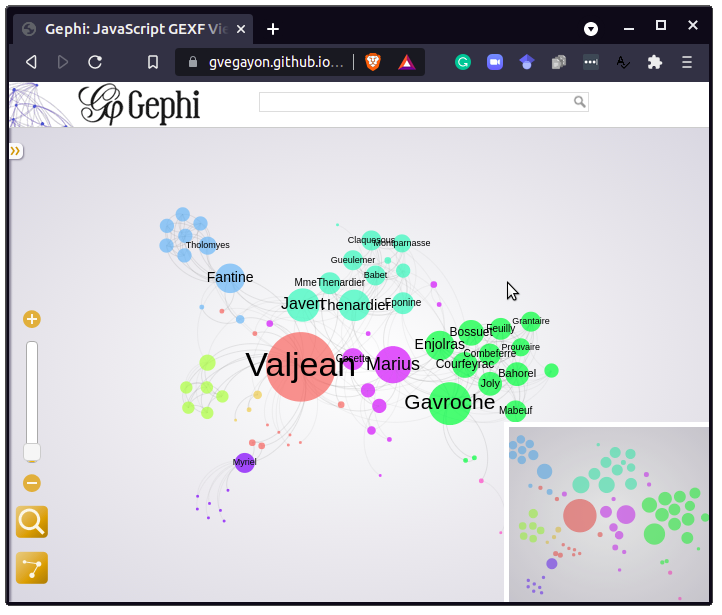Open the browser extensions puzzle icon
This screenshot has width=722, height=615.
tap(655, 62)
